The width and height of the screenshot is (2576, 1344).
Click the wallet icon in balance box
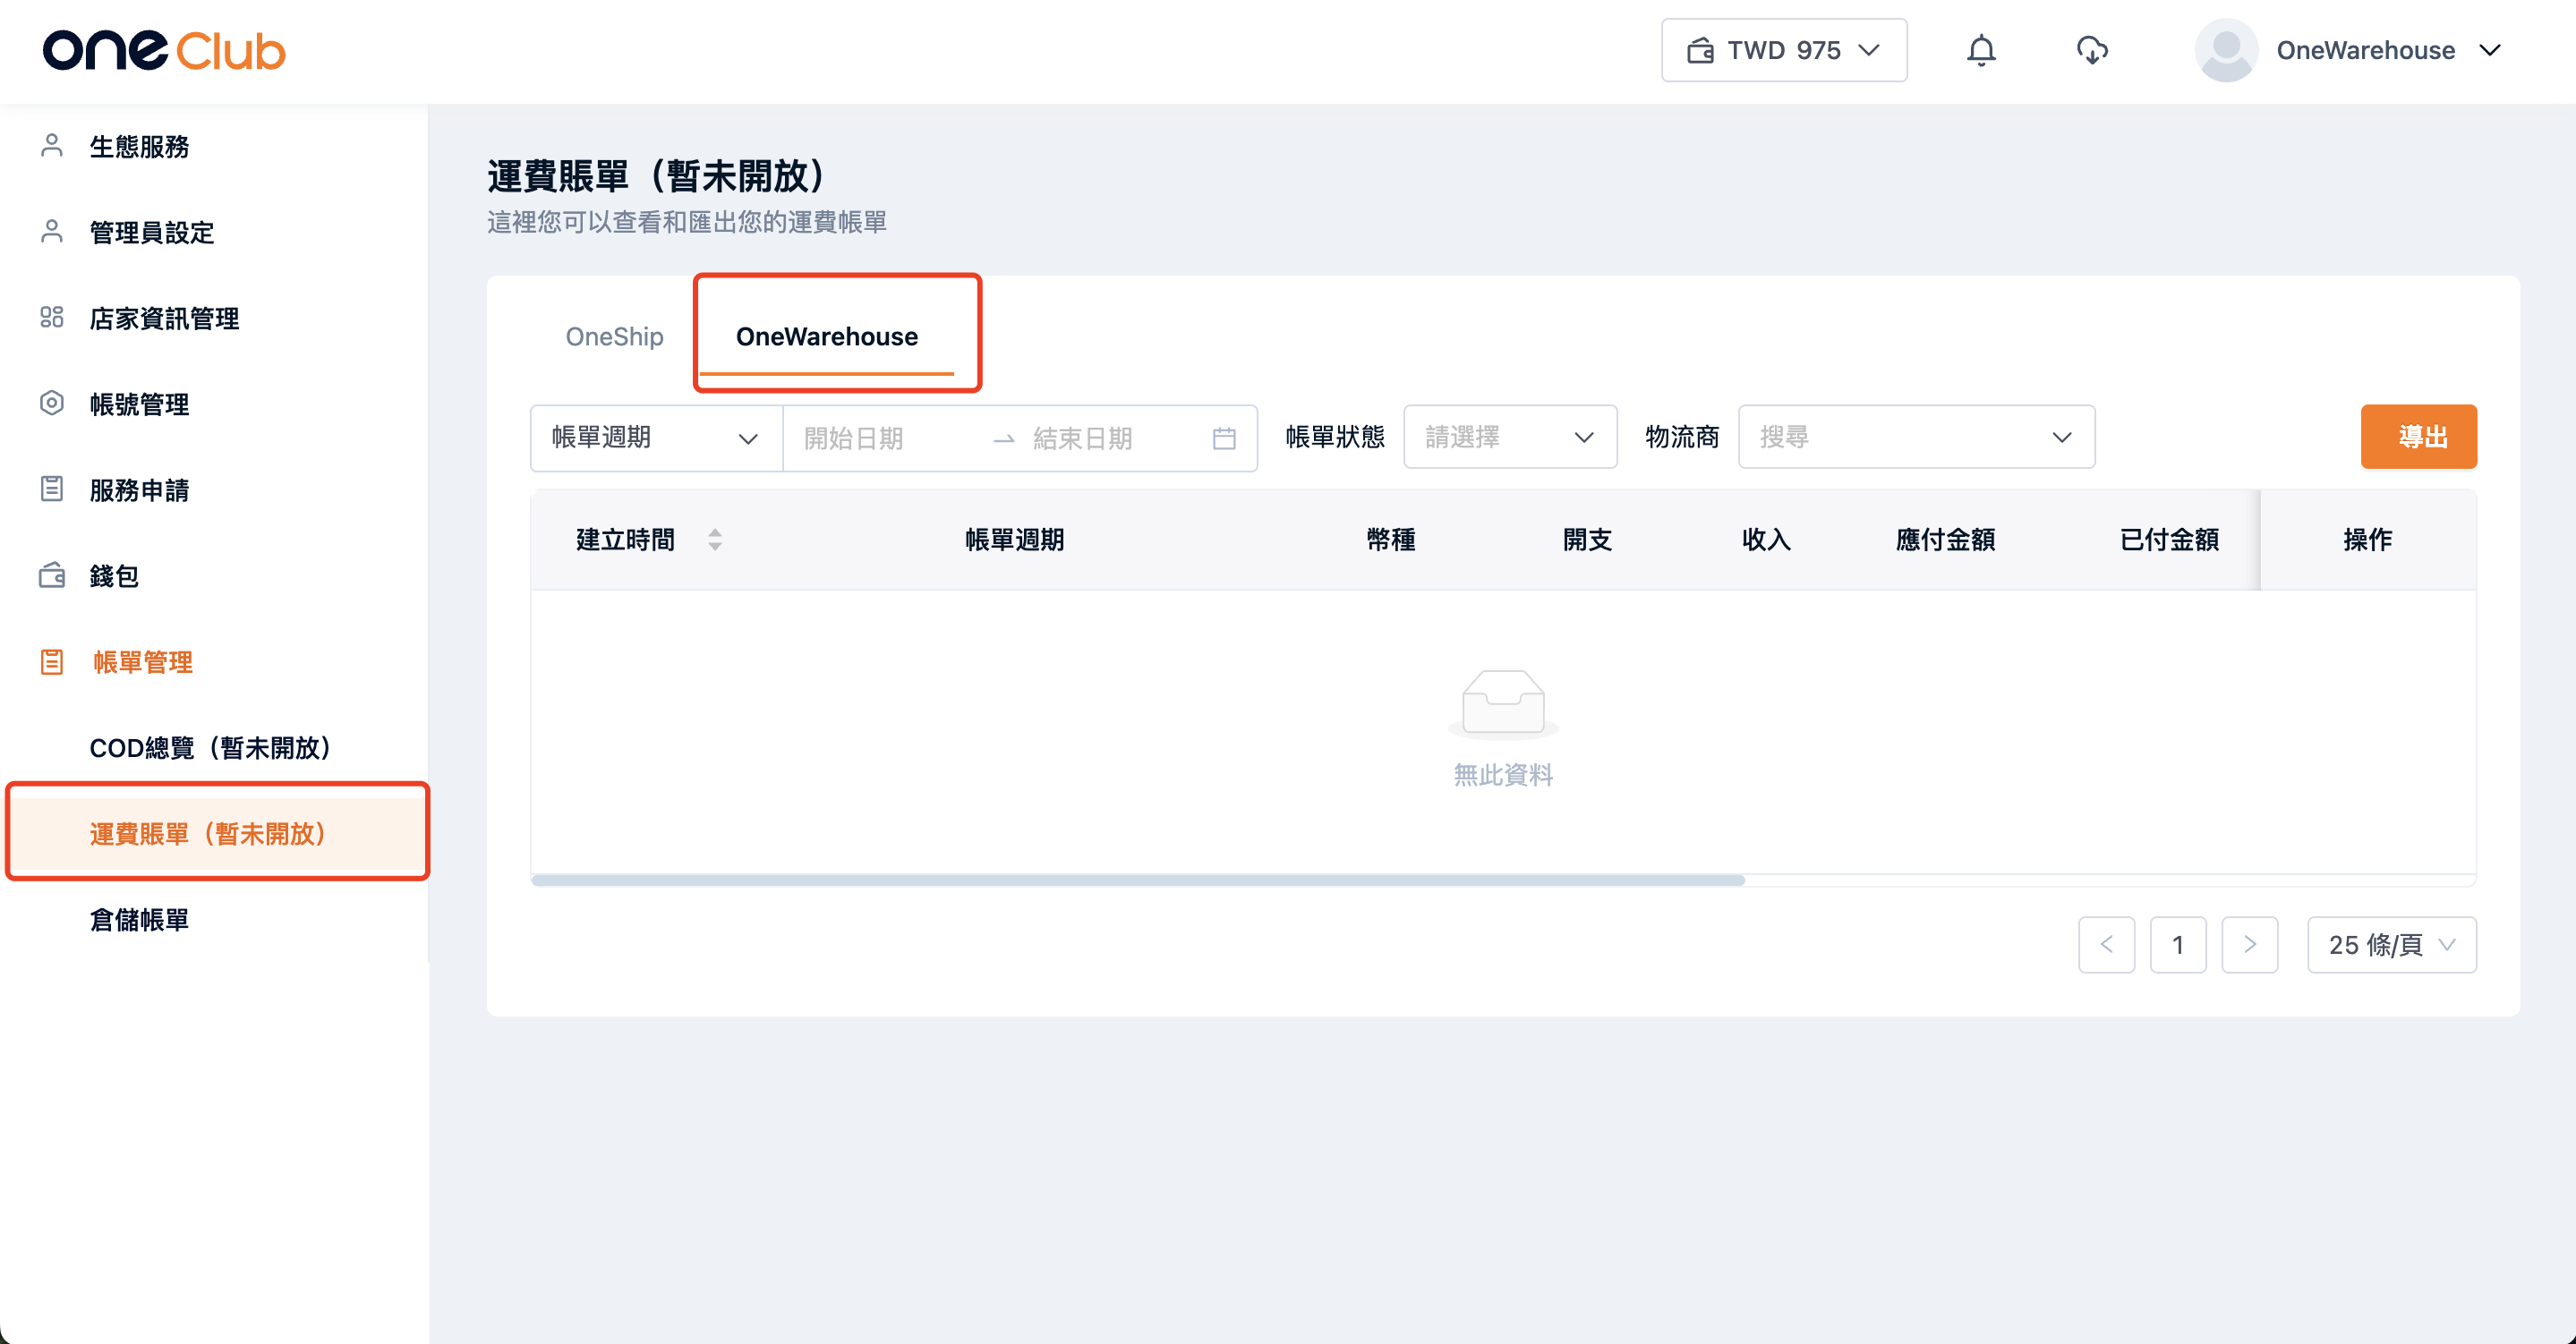coord(1700,50)
